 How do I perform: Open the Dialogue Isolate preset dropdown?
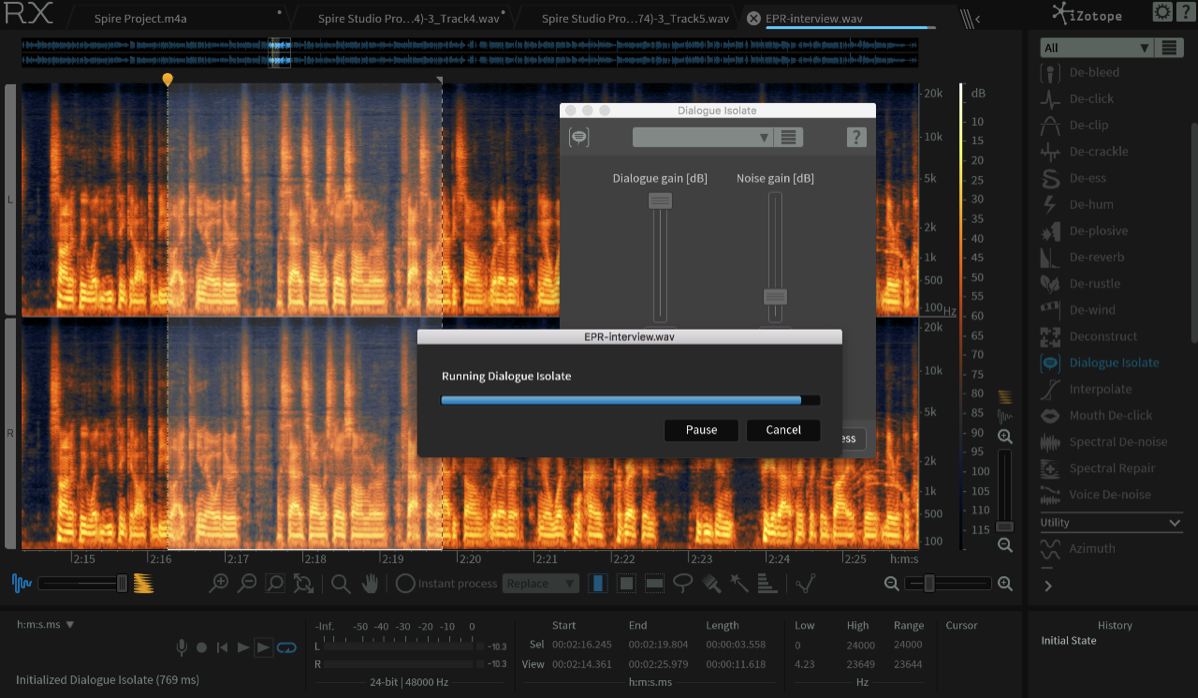(703, 137)
